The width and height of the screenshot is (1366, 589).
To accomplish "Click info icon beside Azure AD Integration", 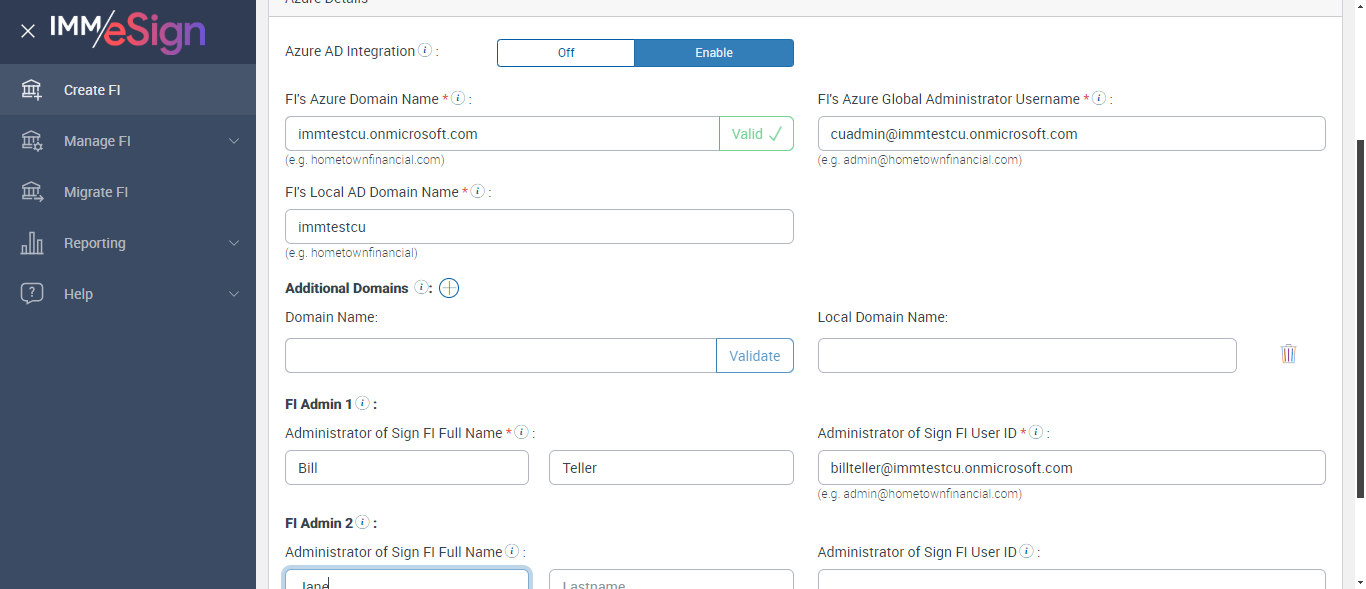I will [x=425, y=50].
